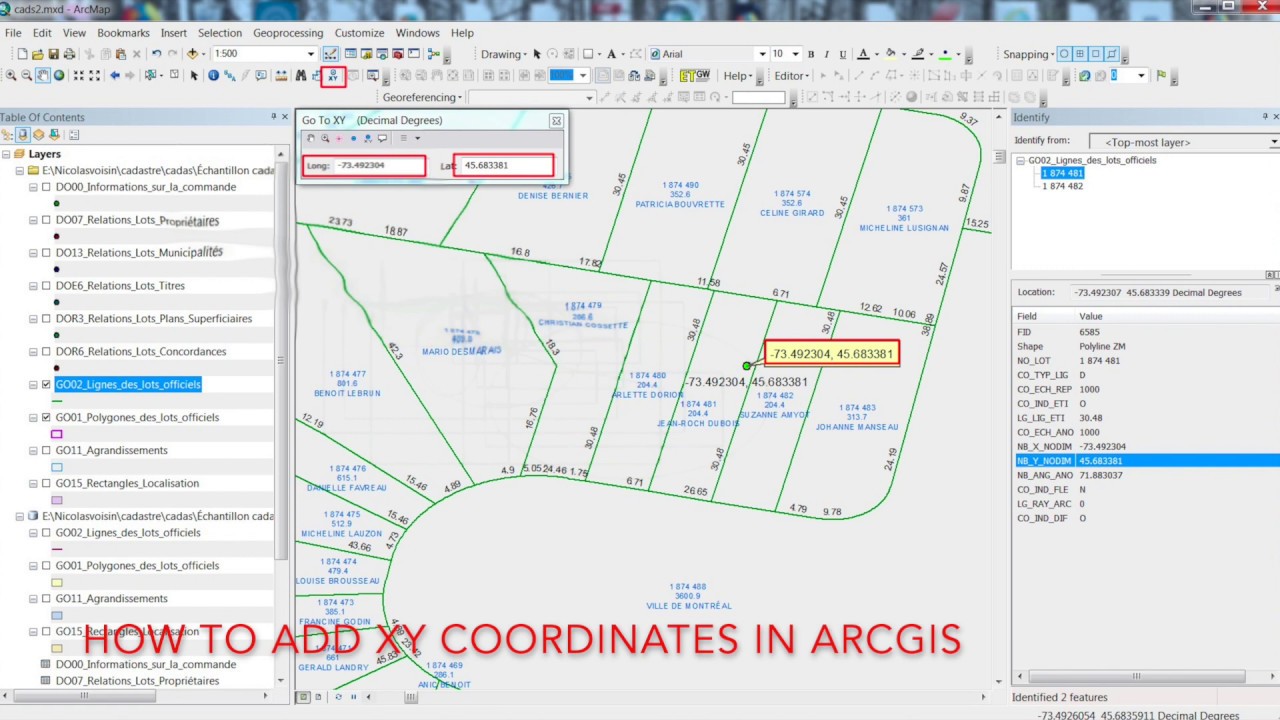Click the Add Callout icon in Go To XY
Screen dimensions: 1280x720
pyautogui.click(x=382, y=139)
